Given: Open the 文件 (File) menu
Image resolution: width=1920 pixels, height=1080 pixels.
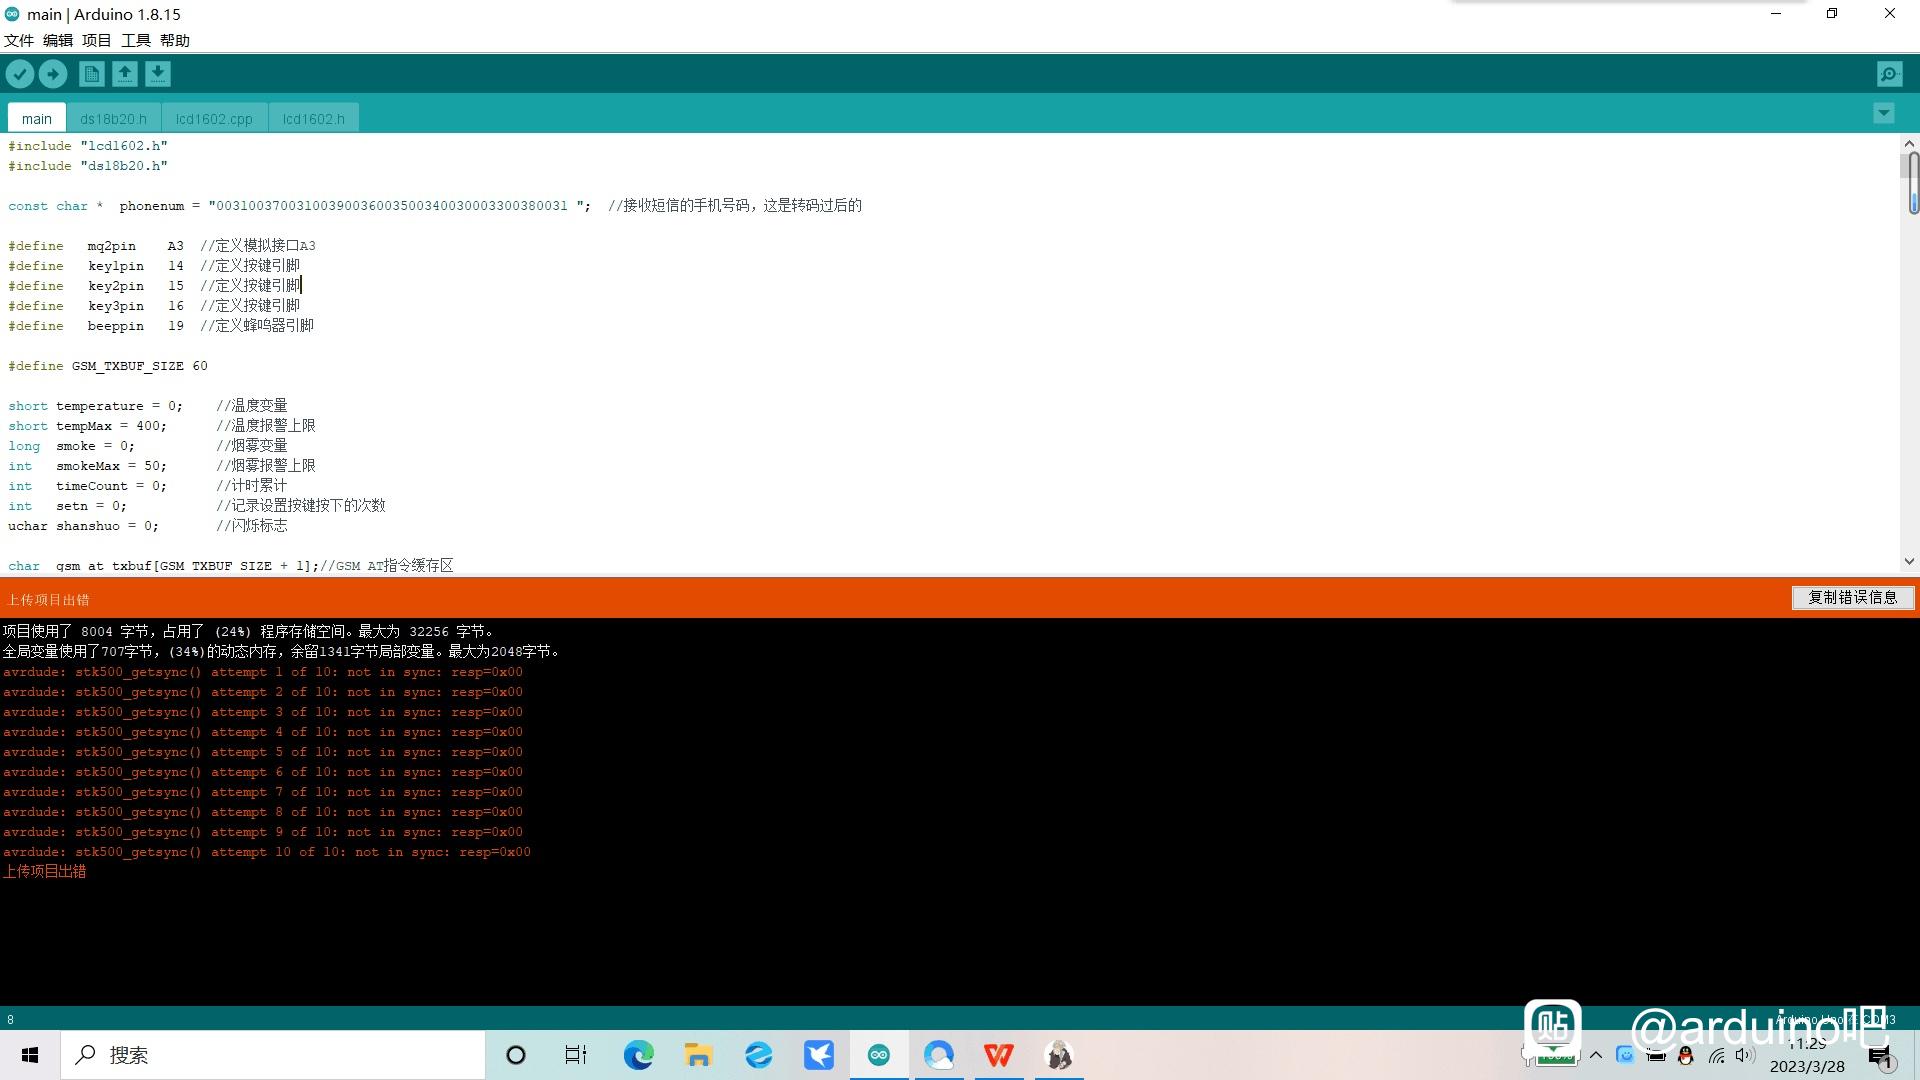Looking at the screenshot, I should point(19,40).
